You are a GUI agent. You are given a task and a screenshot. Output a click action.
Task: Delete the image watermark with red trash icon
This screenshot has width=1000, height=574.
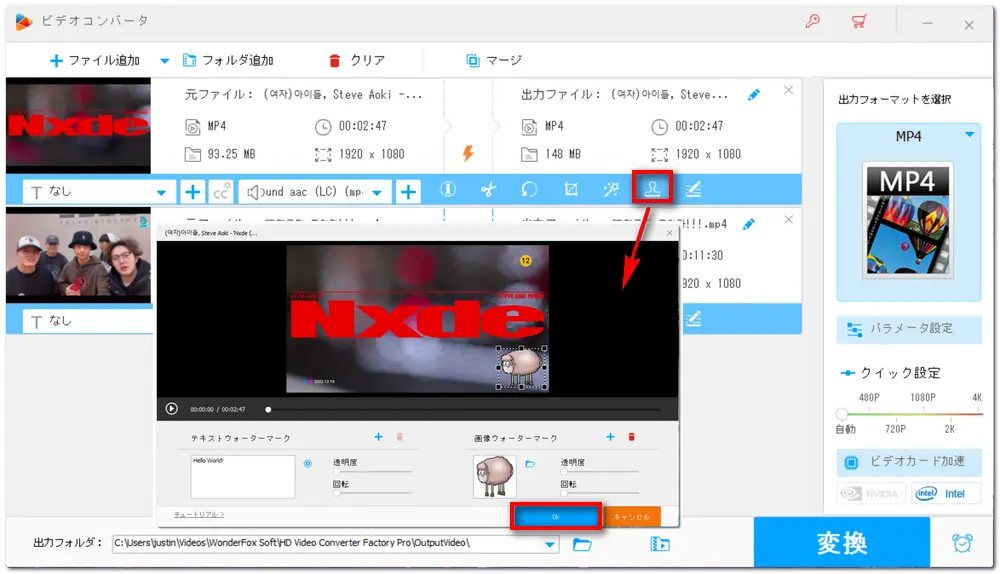631,437
